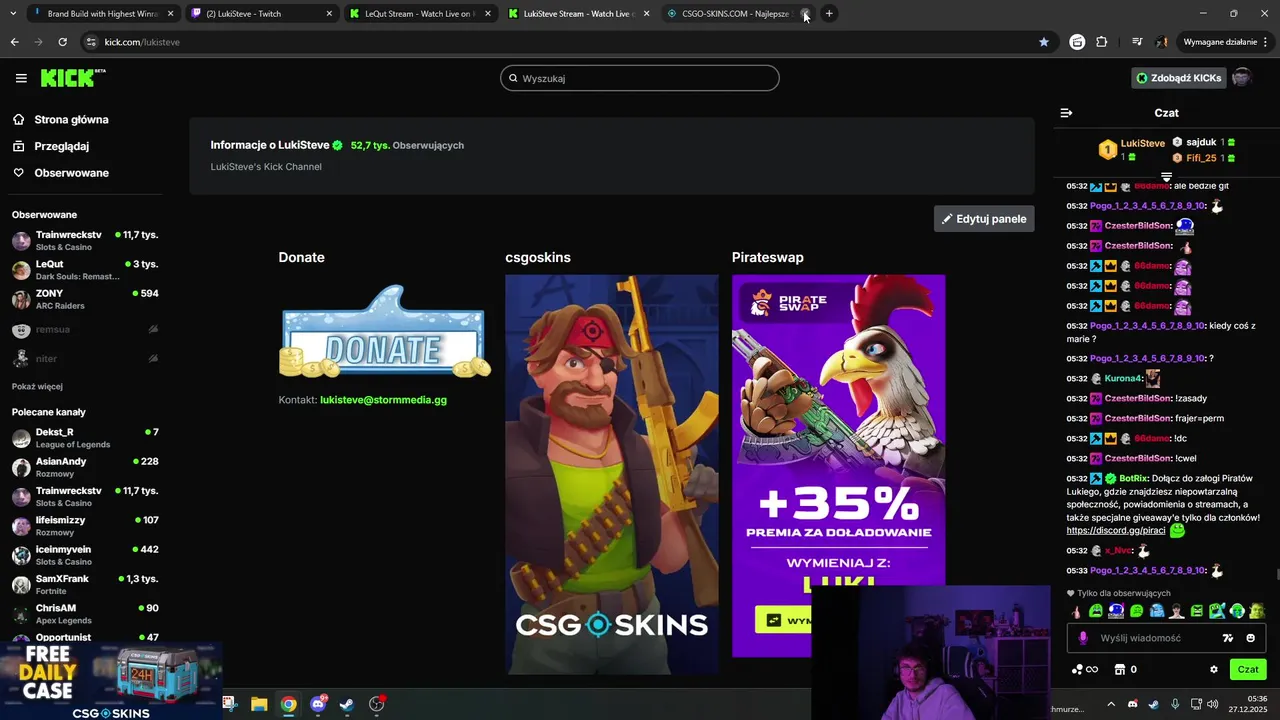Open Trainwreckstv in followed channels
The width and height of the screenshot is (1280, 720).
tap(85, 241)
